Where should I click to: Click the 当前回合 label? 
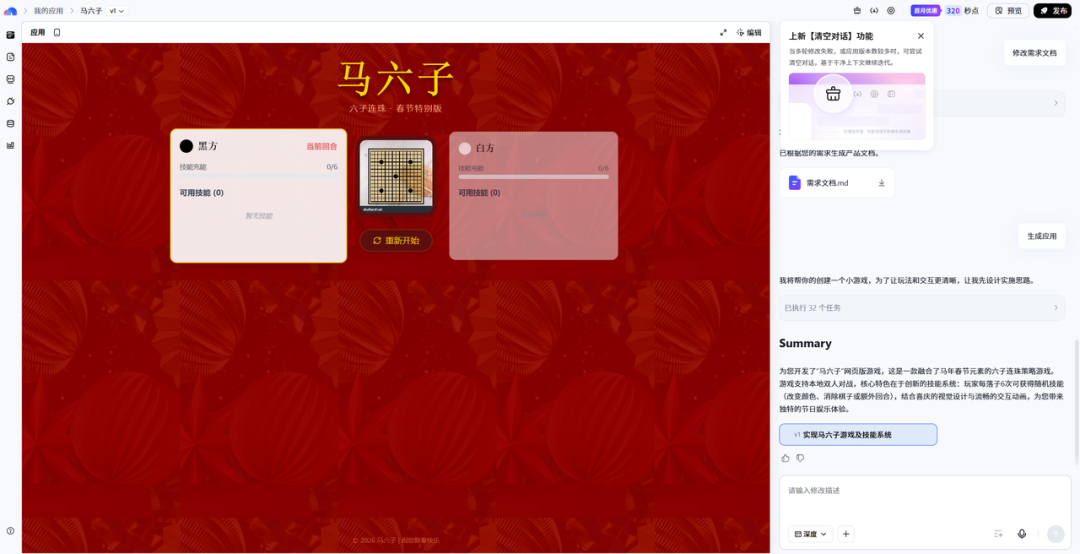tap(322, 147)
